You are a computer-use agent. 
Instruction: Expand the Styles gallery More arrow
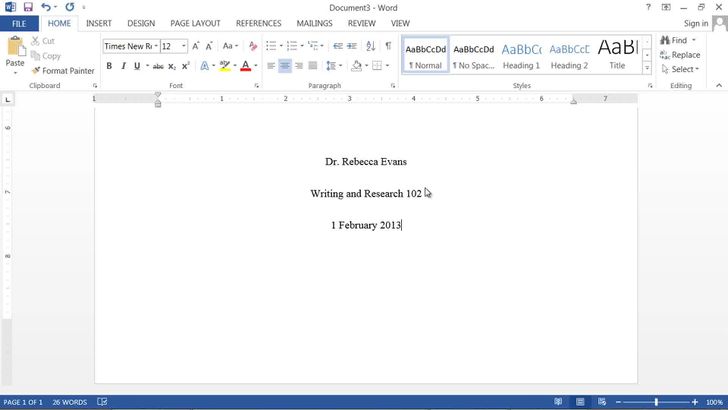(647, 68)
